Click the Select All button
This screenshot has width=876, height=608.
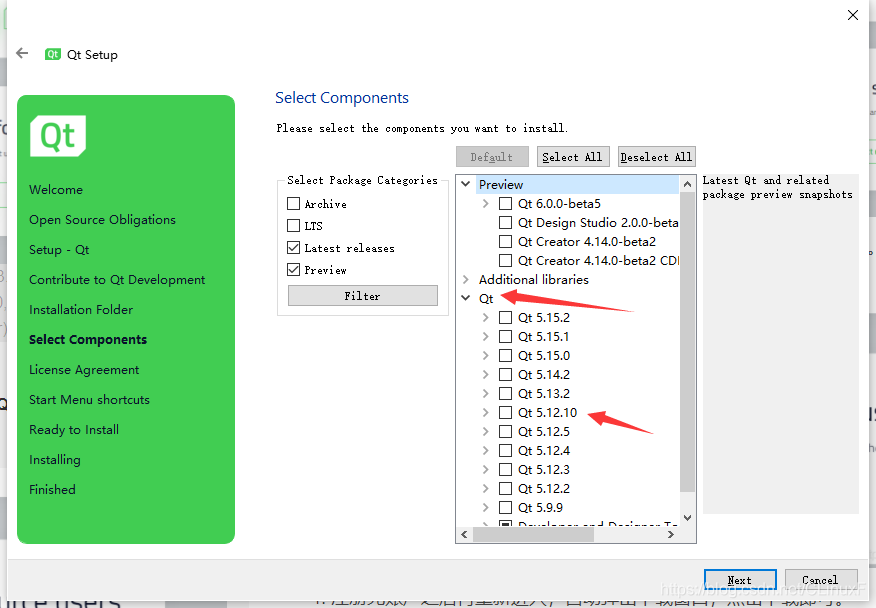tap(572, 156)
